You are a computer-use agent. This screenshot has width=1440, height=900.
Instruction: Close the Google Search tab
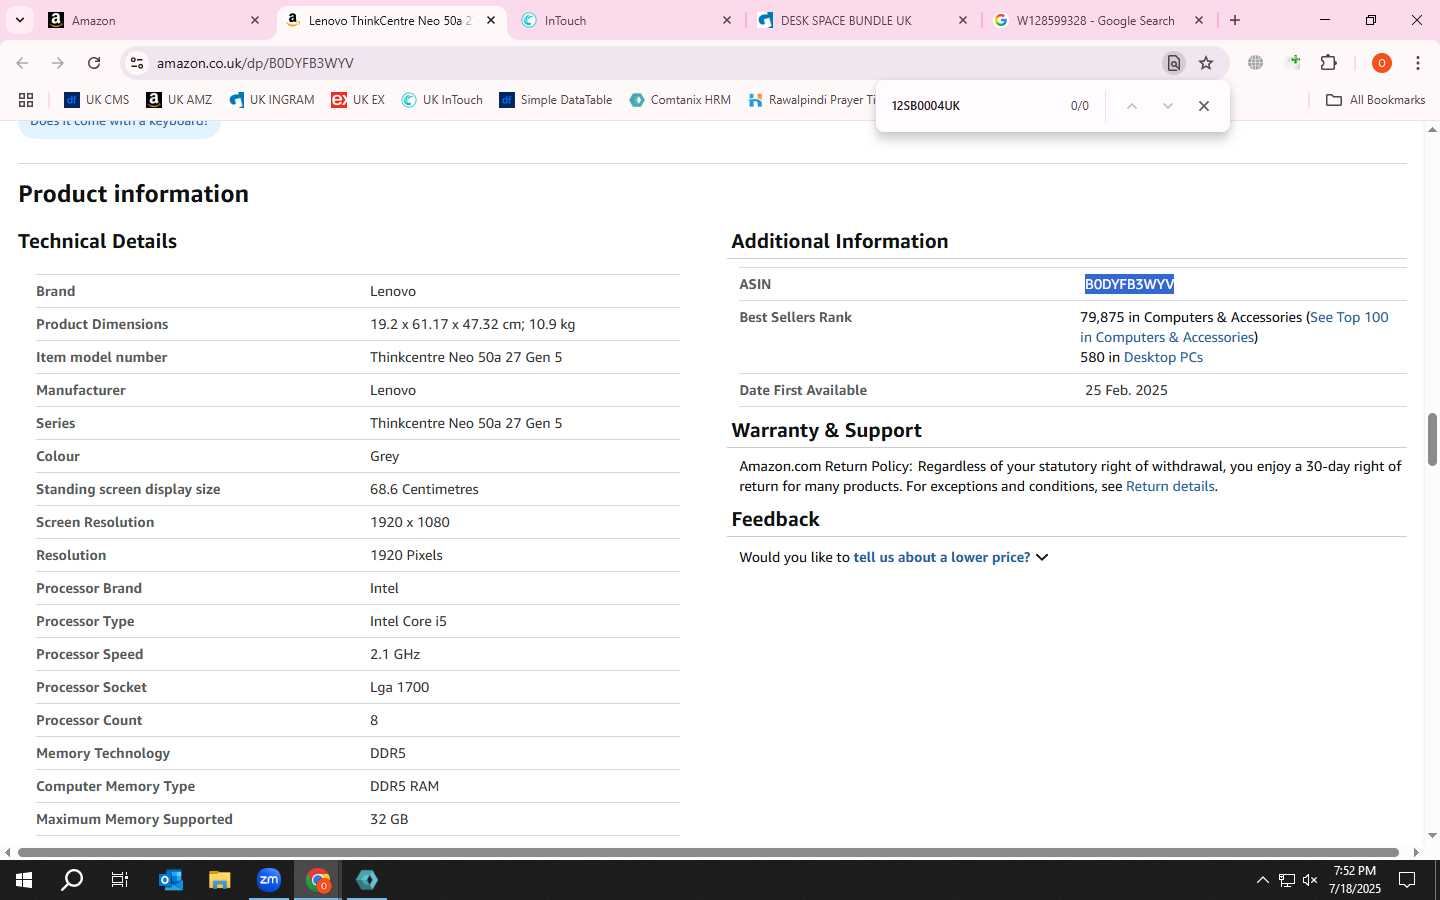1199,20
